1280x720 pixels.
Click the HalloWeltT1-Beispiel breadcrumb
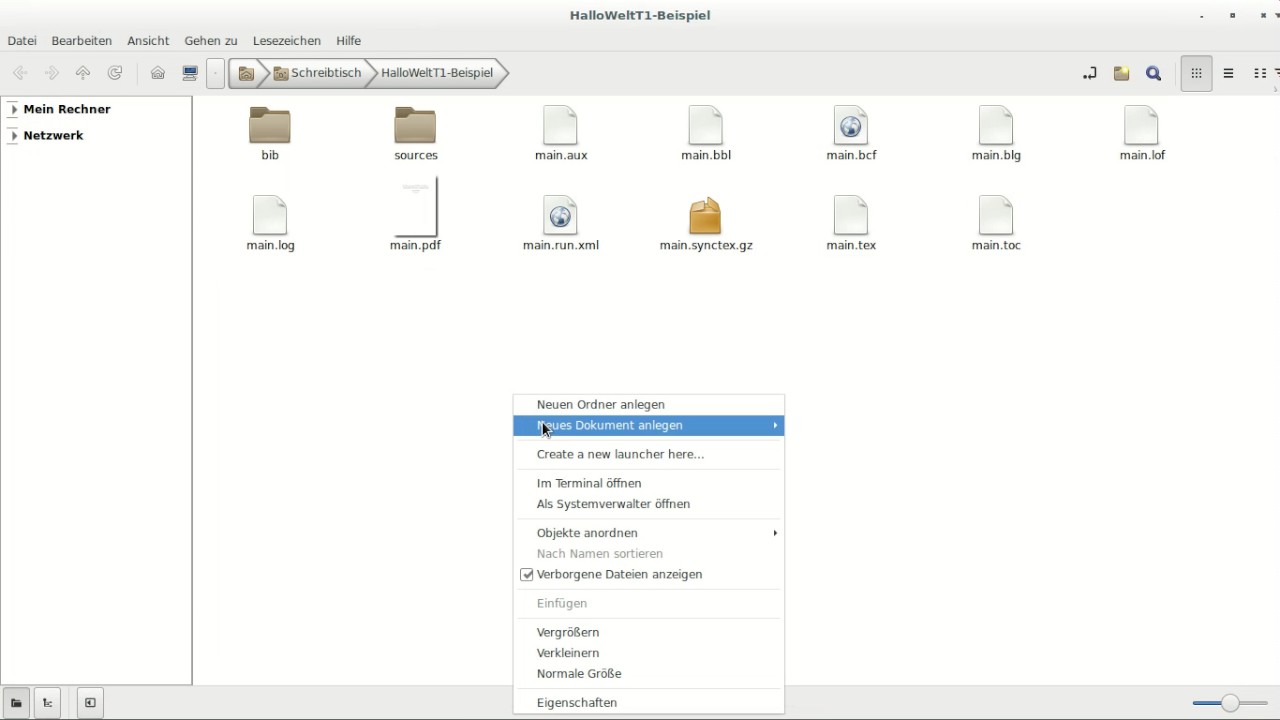click(x=437, y=73)
